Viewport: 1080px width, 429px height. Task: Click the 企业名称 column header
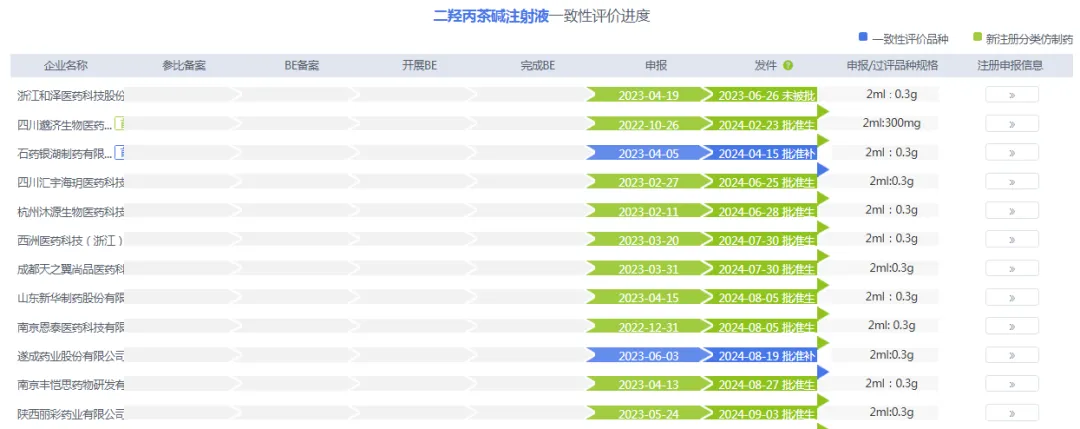[66, 65]
